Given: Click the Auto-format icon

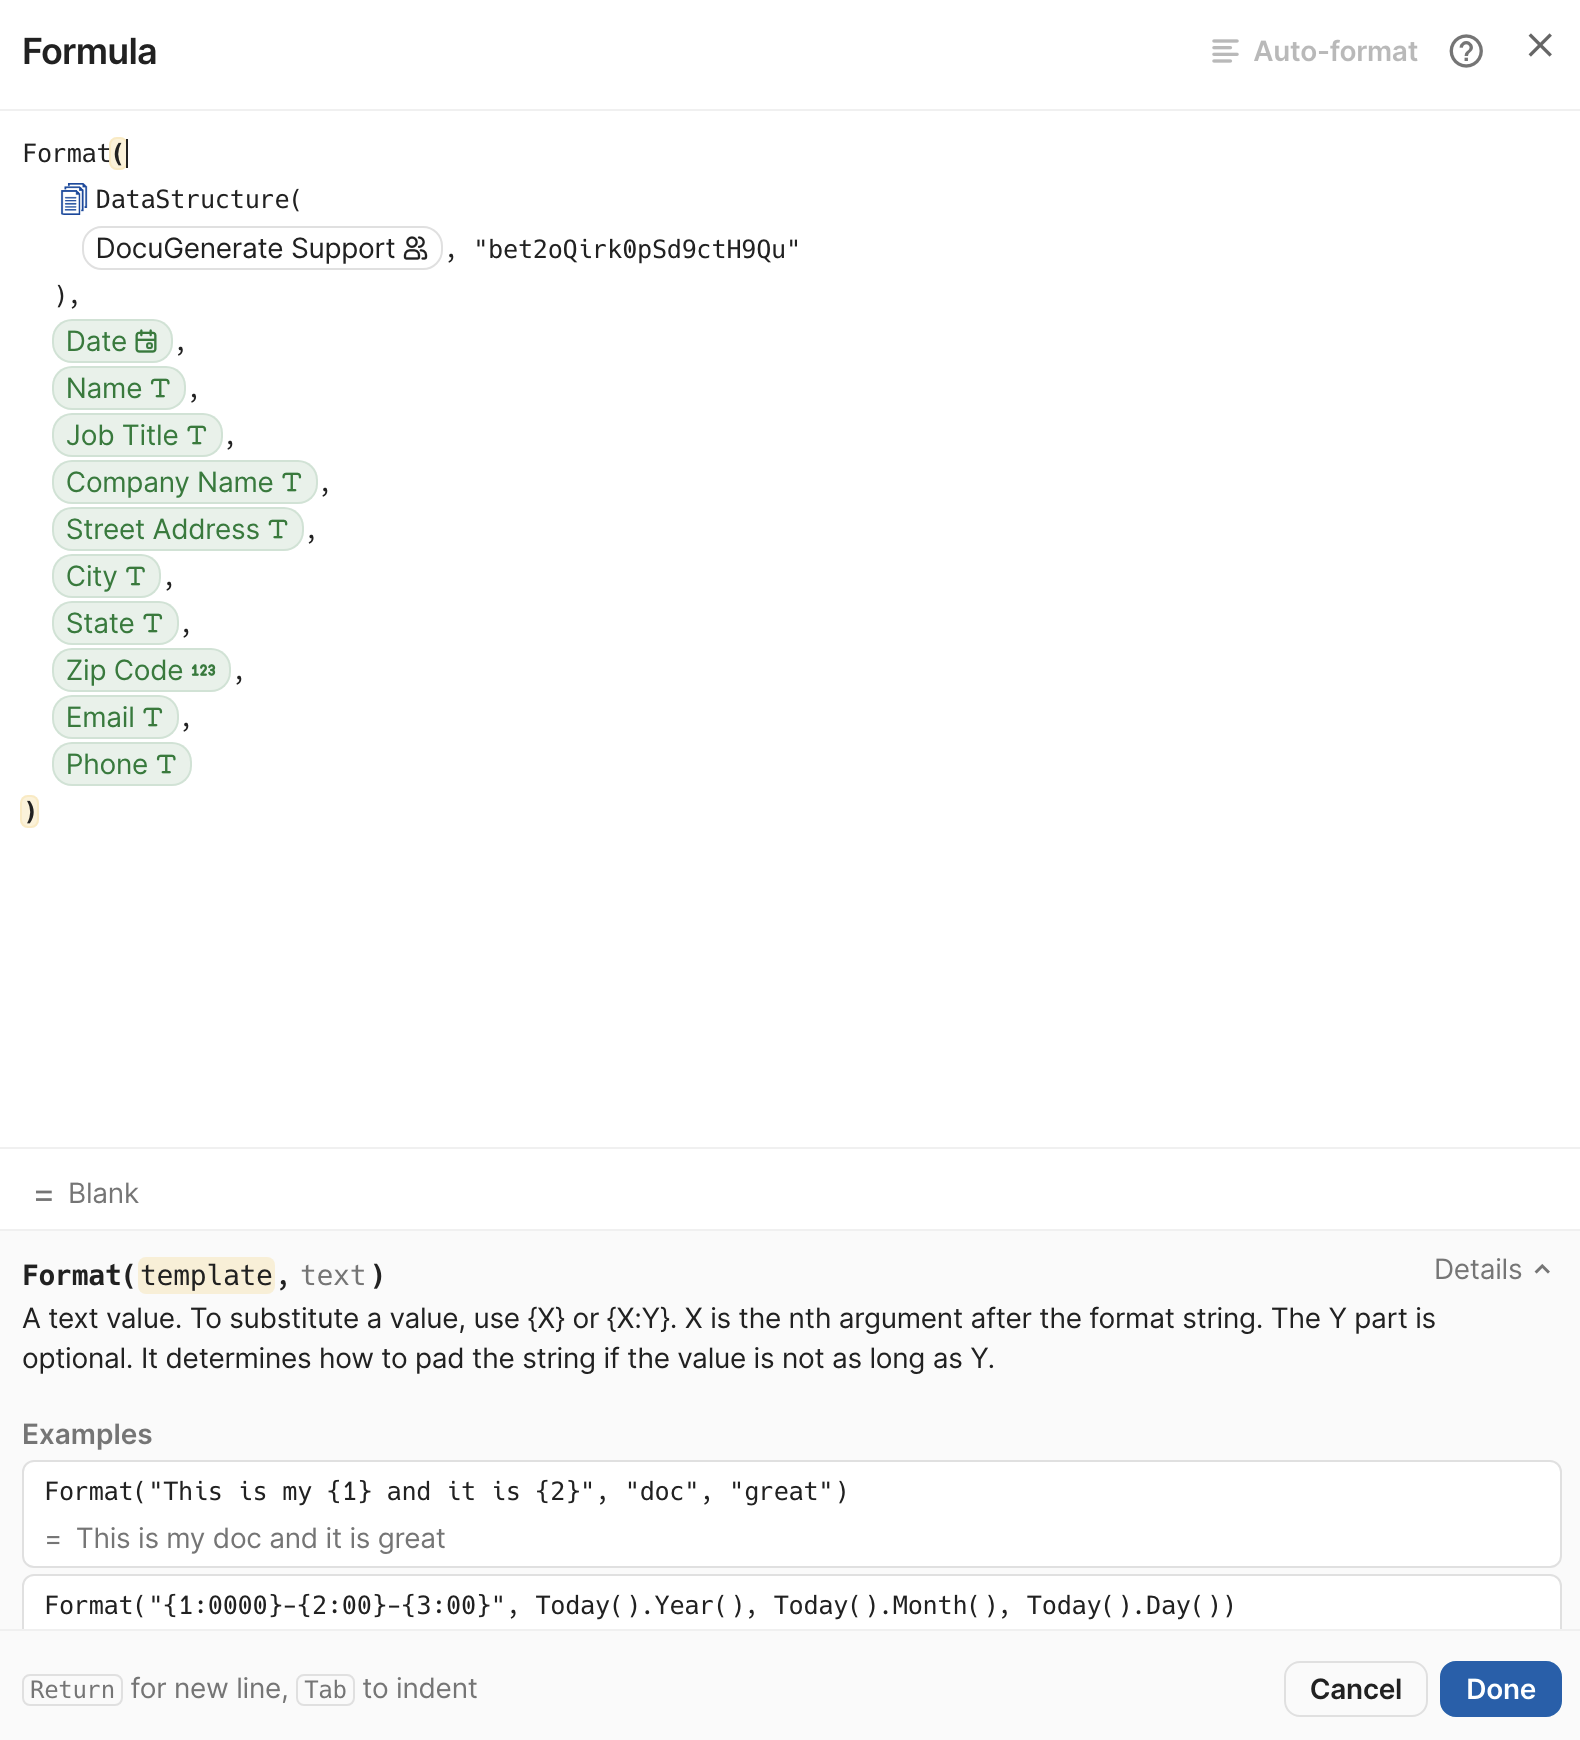Looking at the screenshot, I should point(1223,51).
